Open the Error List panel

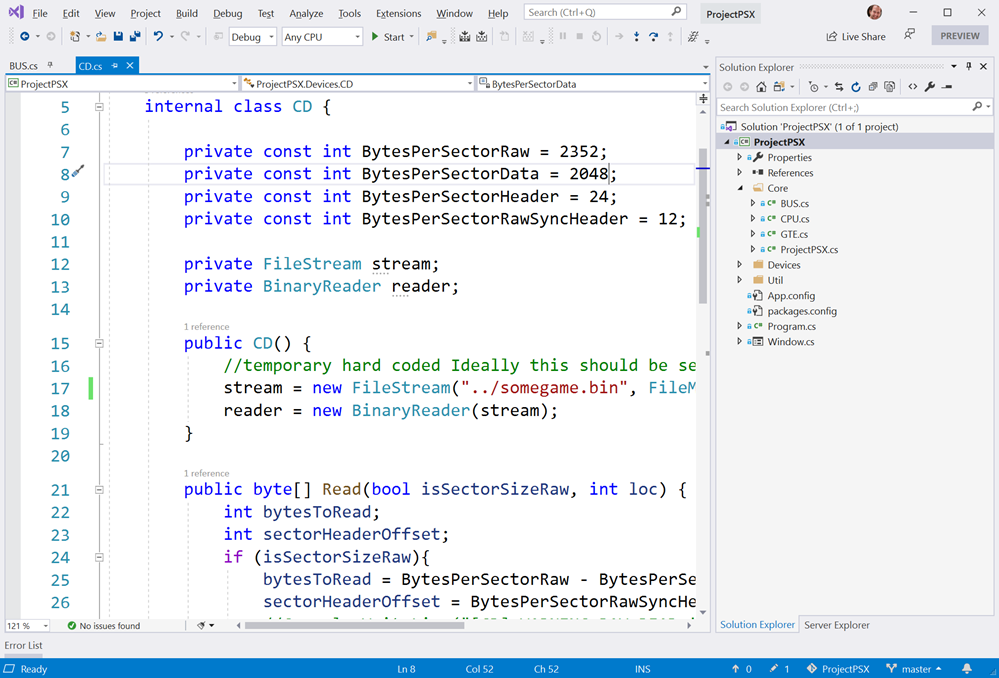click(x=24, y=645)
